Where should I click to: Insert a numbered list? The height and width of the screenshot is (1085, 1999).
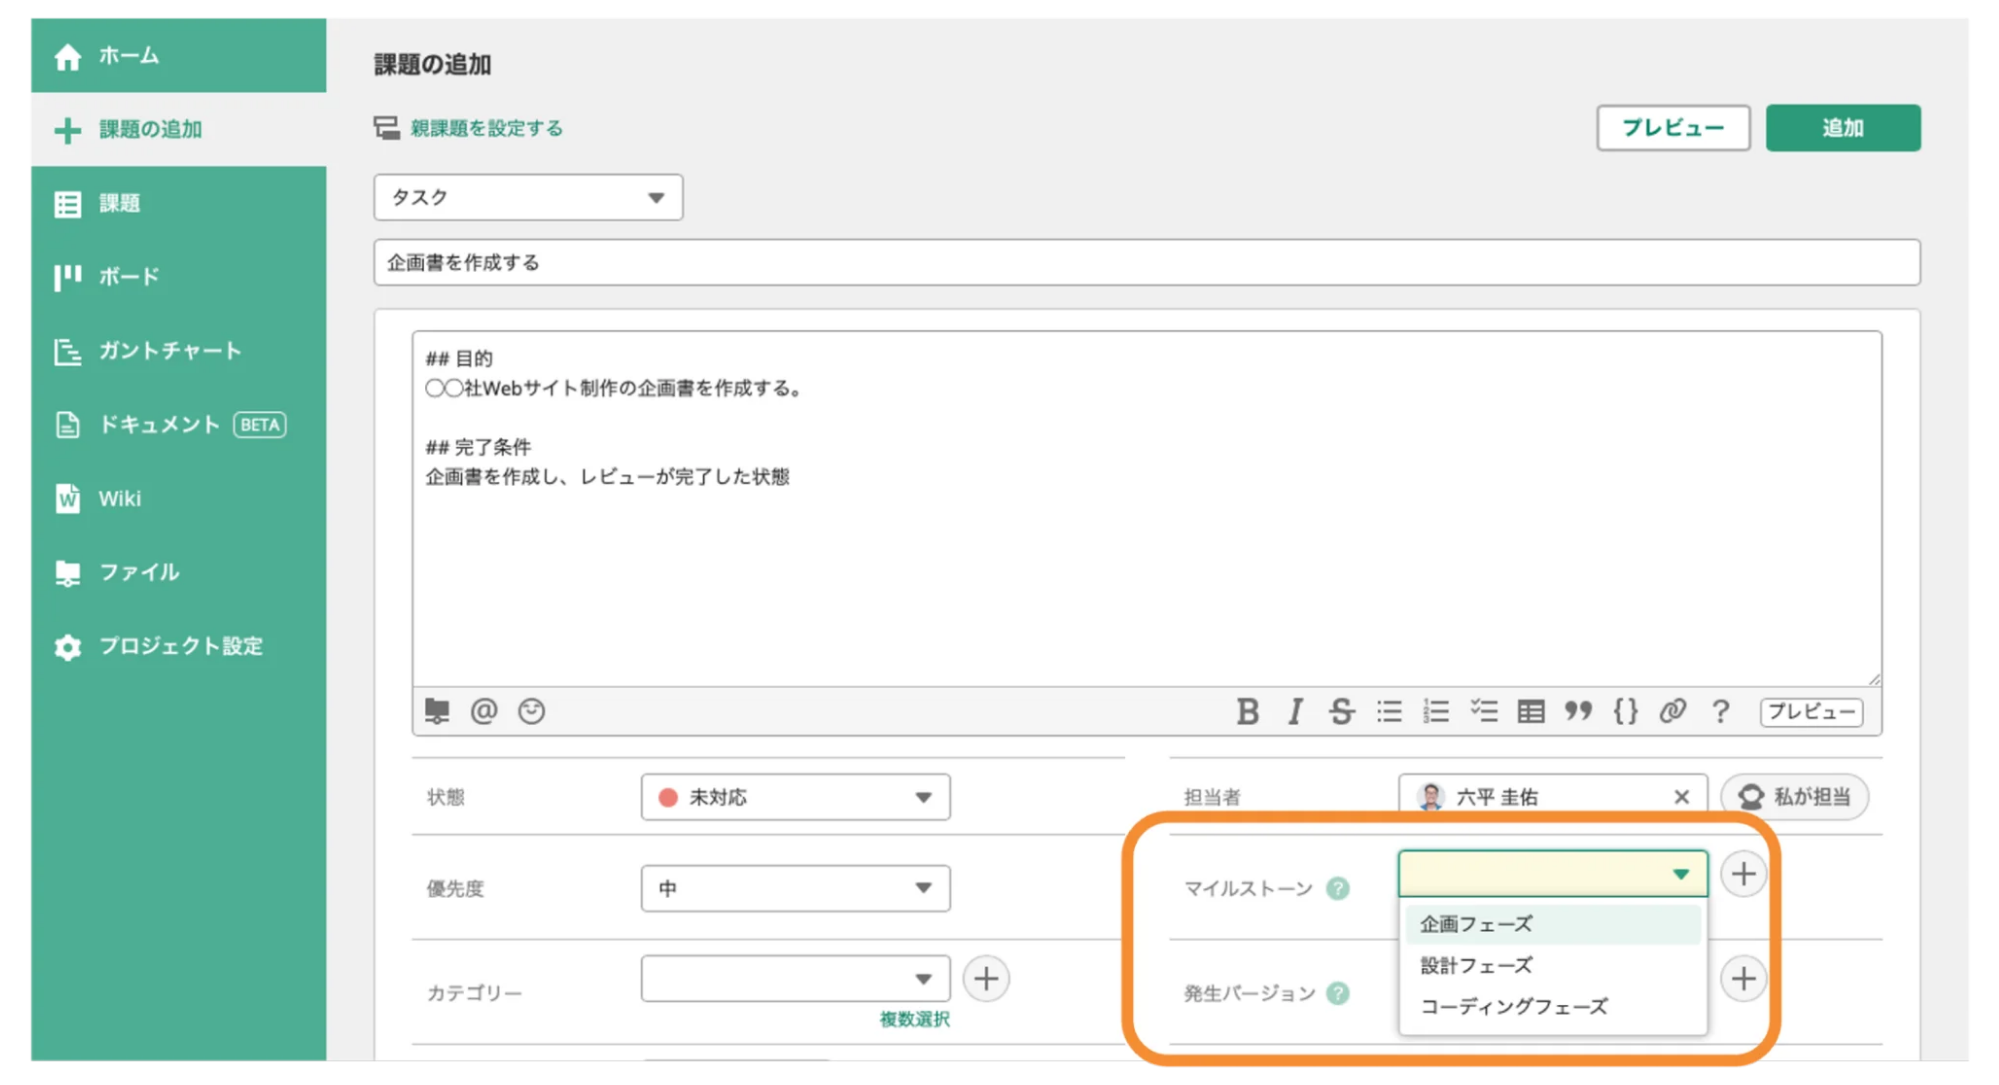pos(1436,712)
